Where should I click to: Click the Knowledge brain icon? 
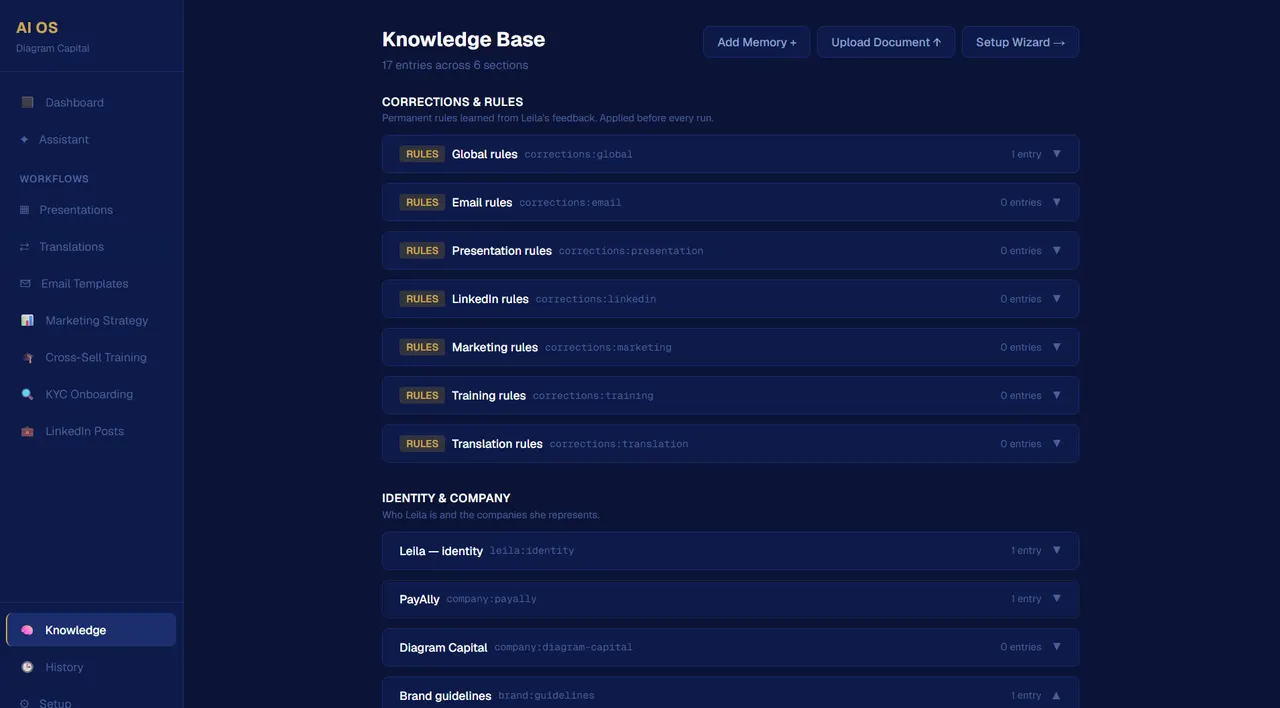pyautogui.click(x=27, y=630)
